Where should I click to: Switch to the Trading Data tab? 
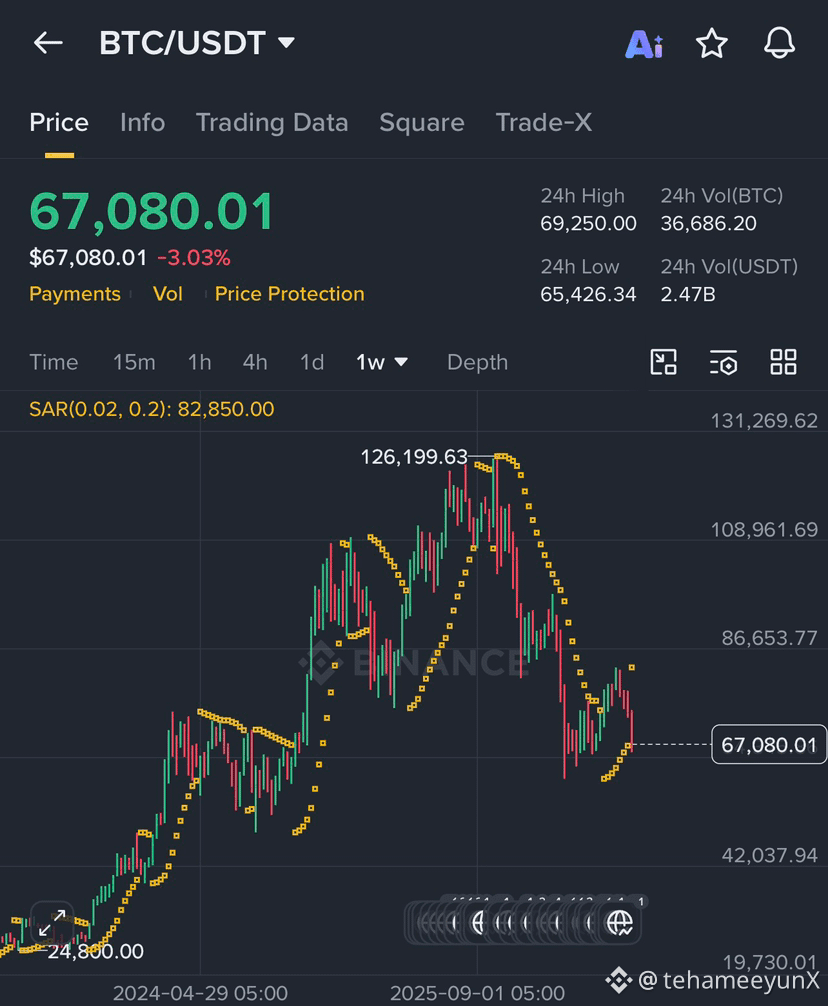click(272, 123)
